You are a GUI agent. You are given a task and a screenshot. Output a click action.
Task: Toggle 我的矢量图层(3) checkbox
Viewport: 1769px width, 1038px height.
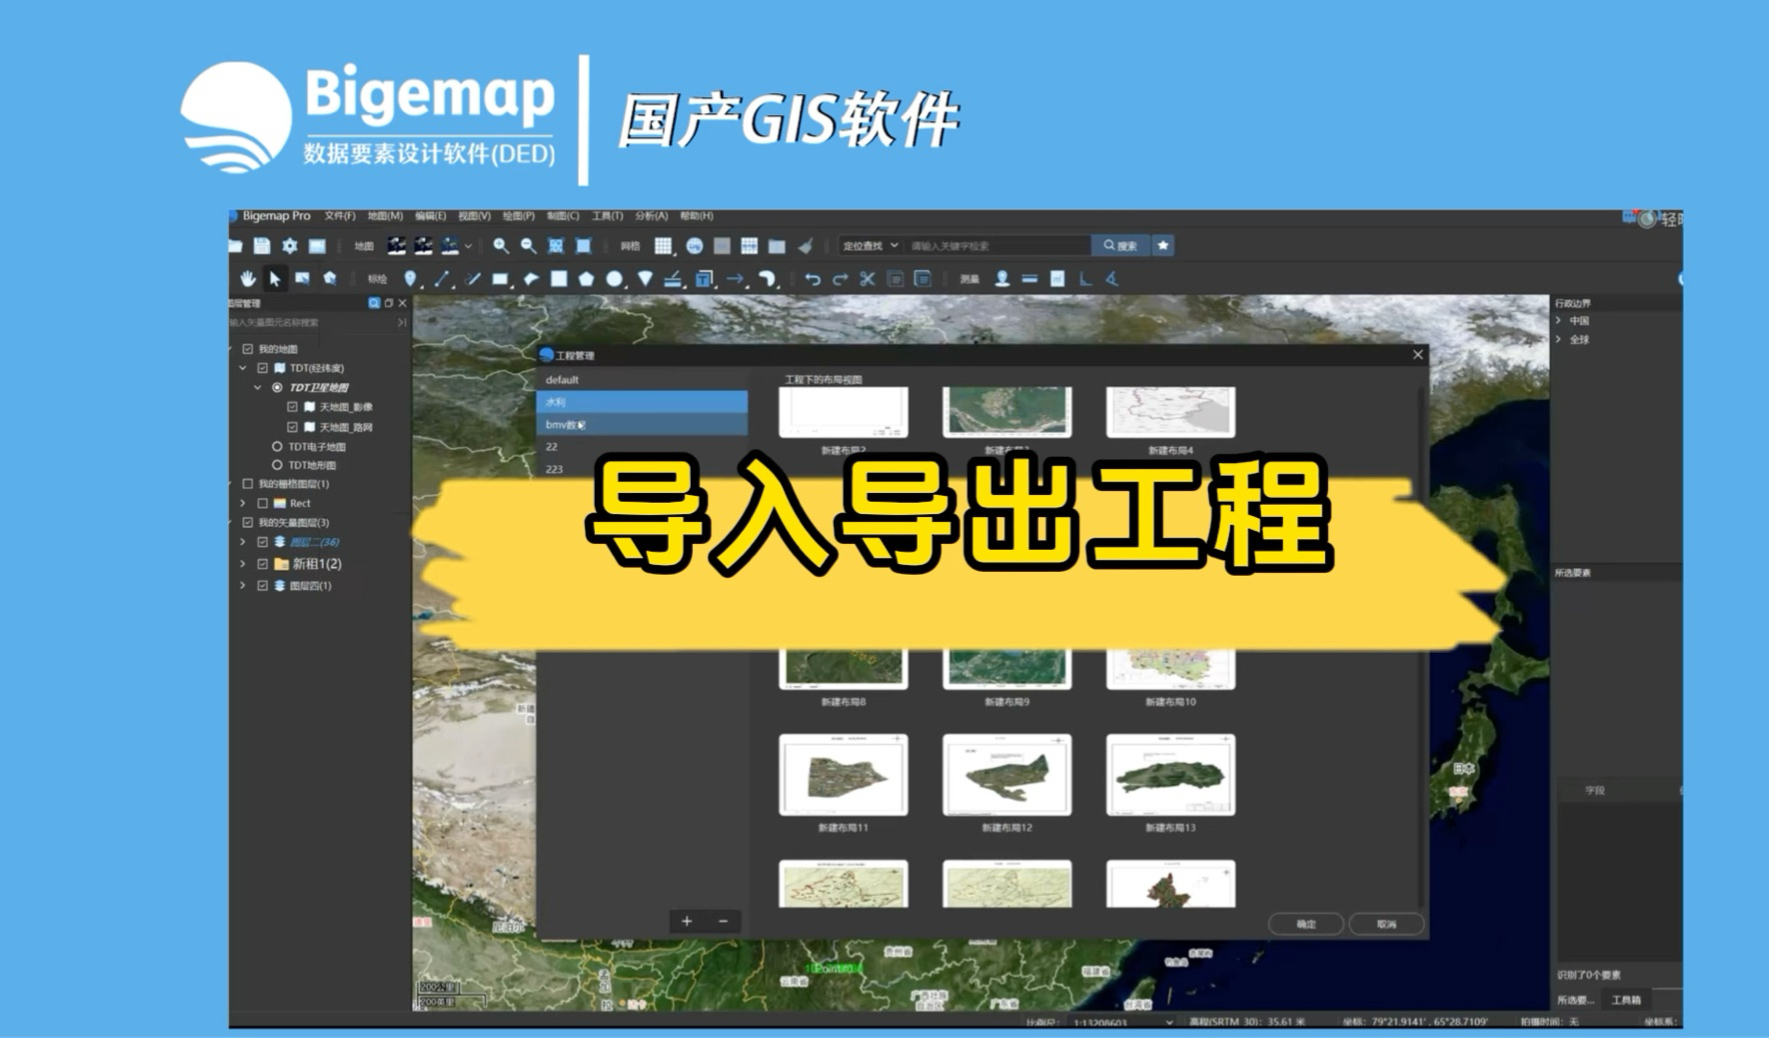coord(247,522)
